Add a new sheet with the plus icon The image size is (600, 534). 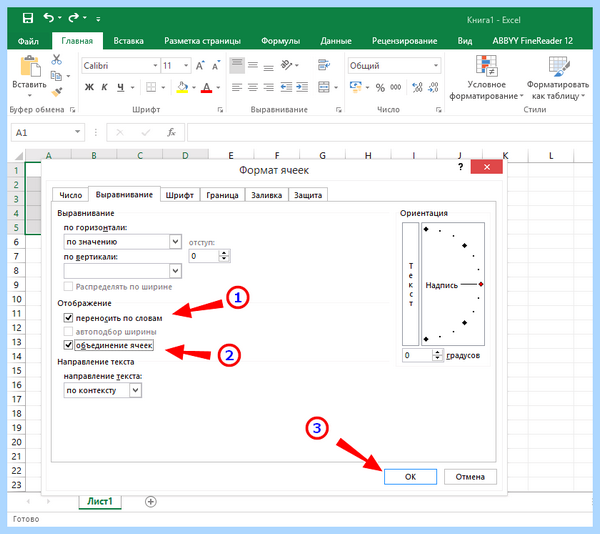point(151,501)
